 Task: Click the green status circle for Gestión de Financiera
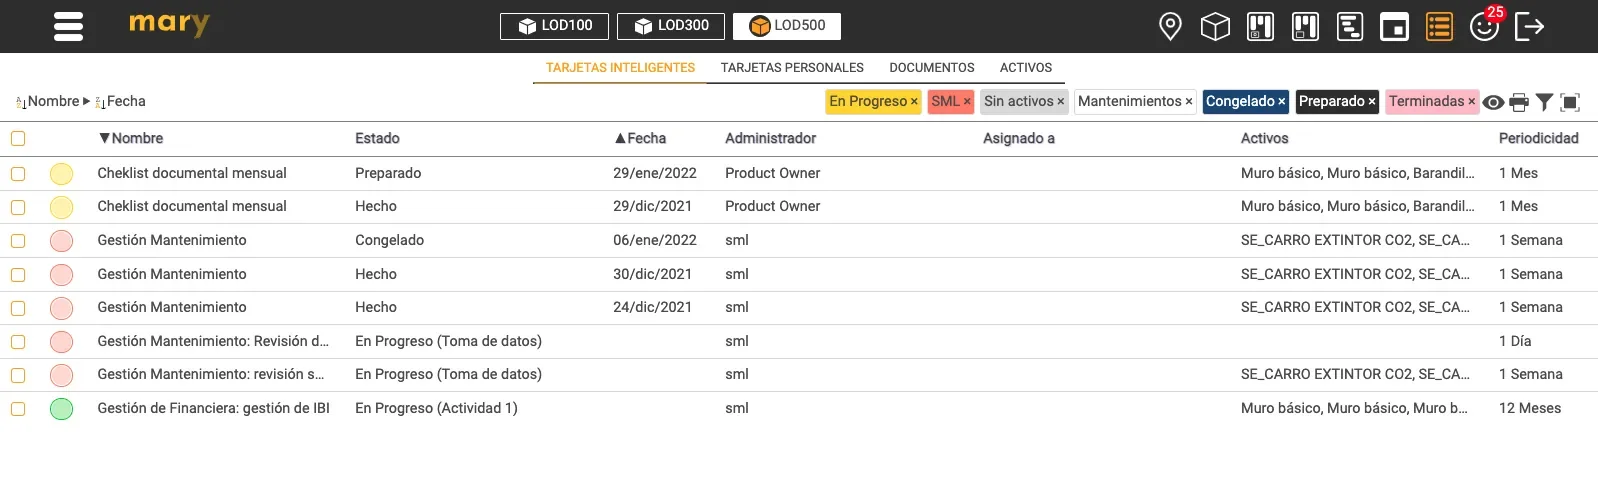click(x=62, y=409)
